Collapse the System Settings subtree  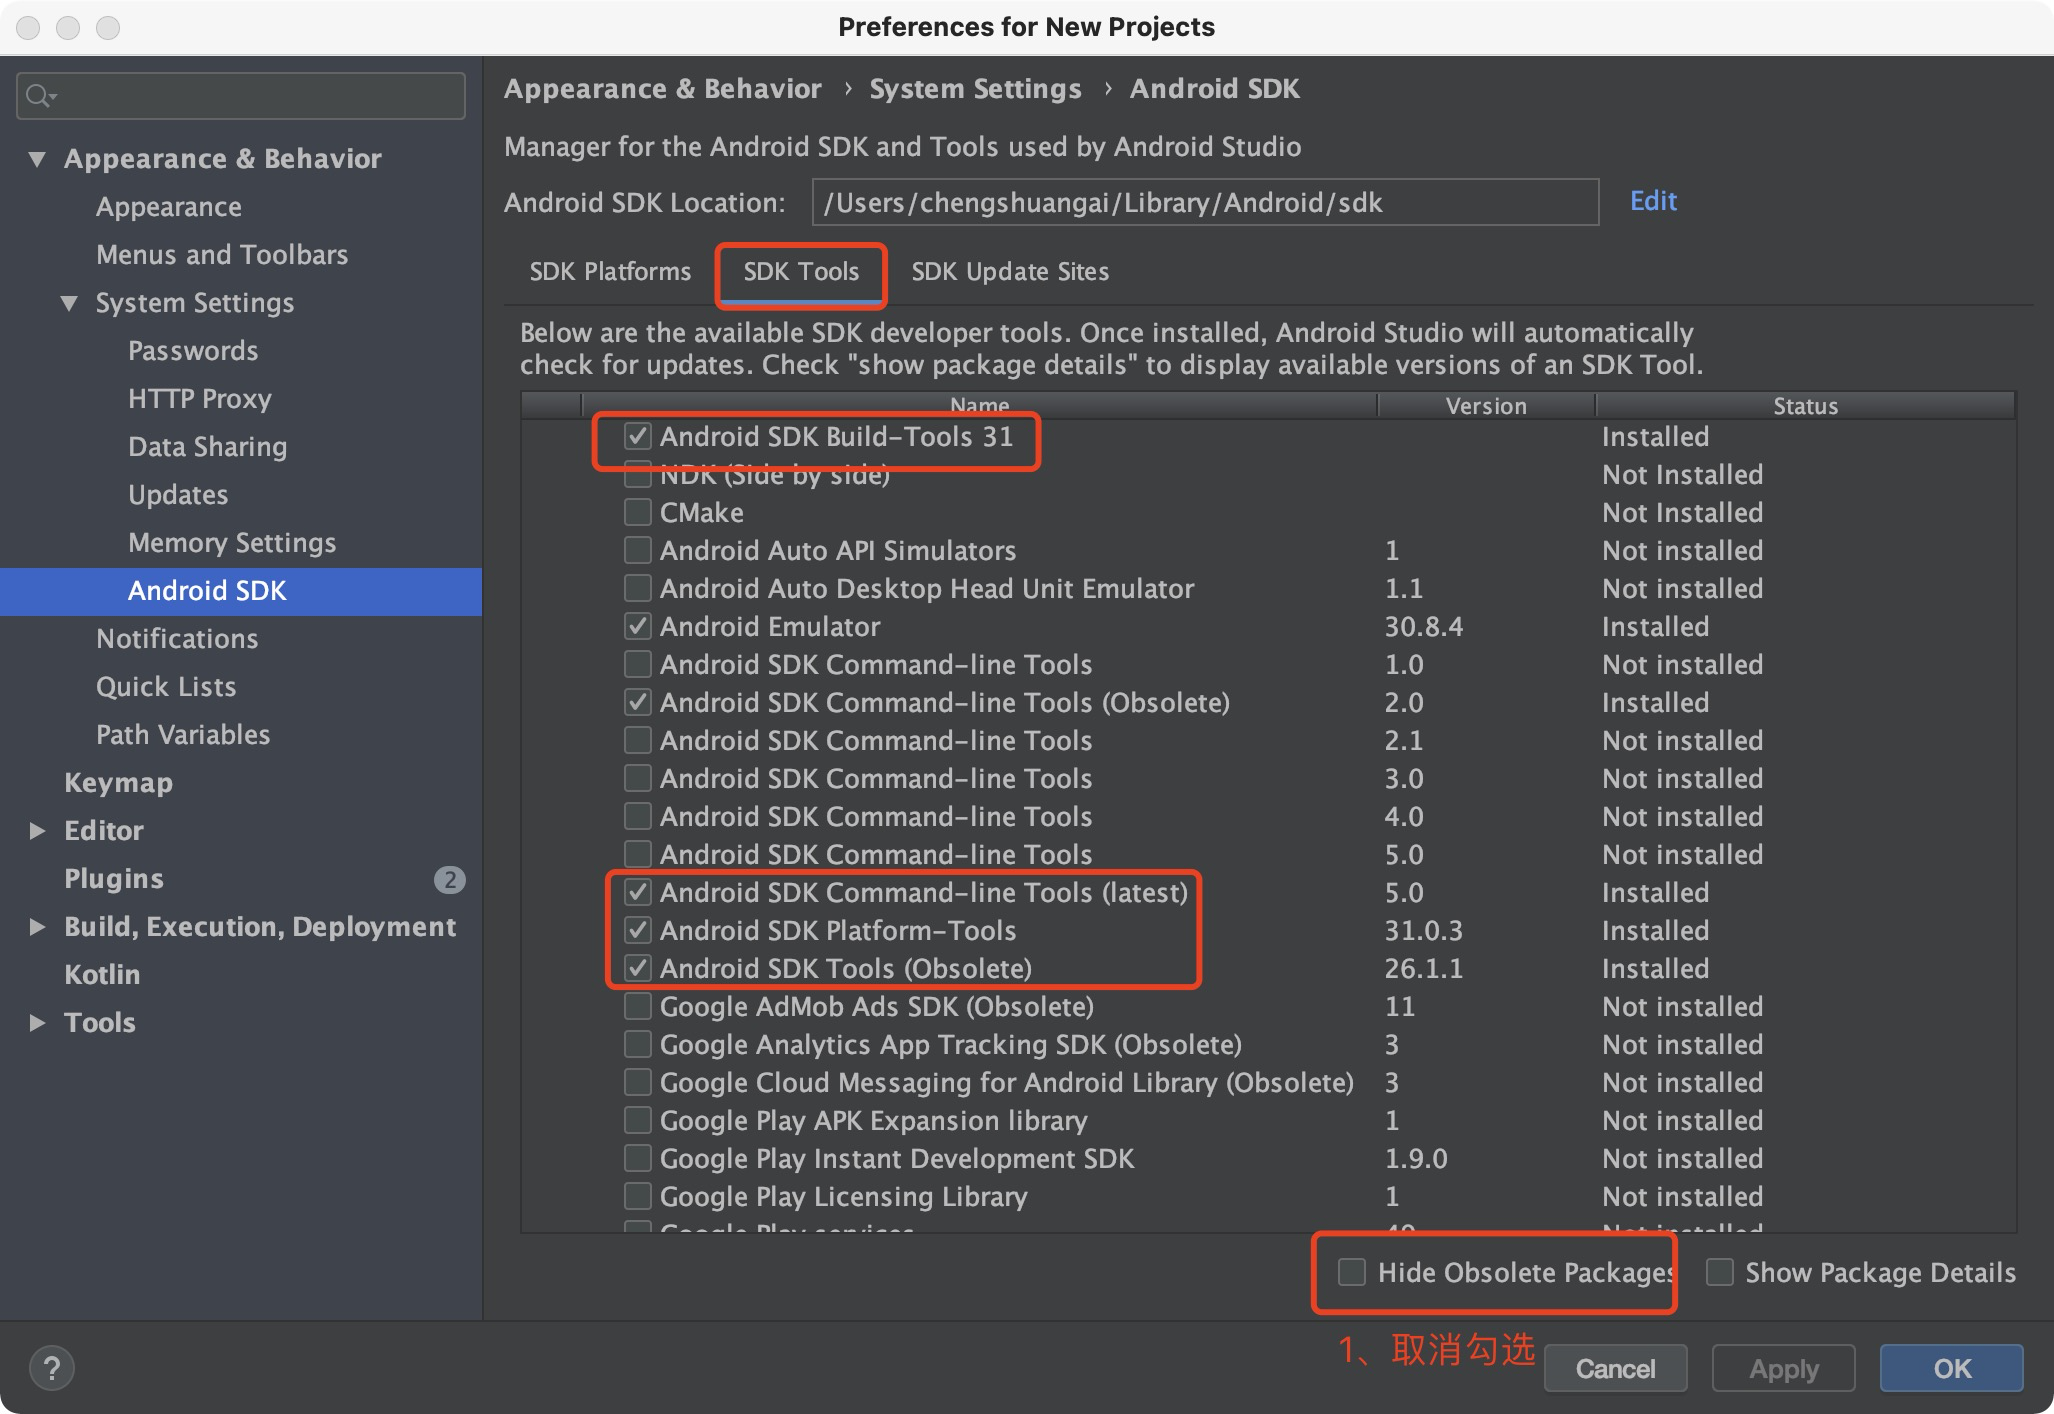69,303
